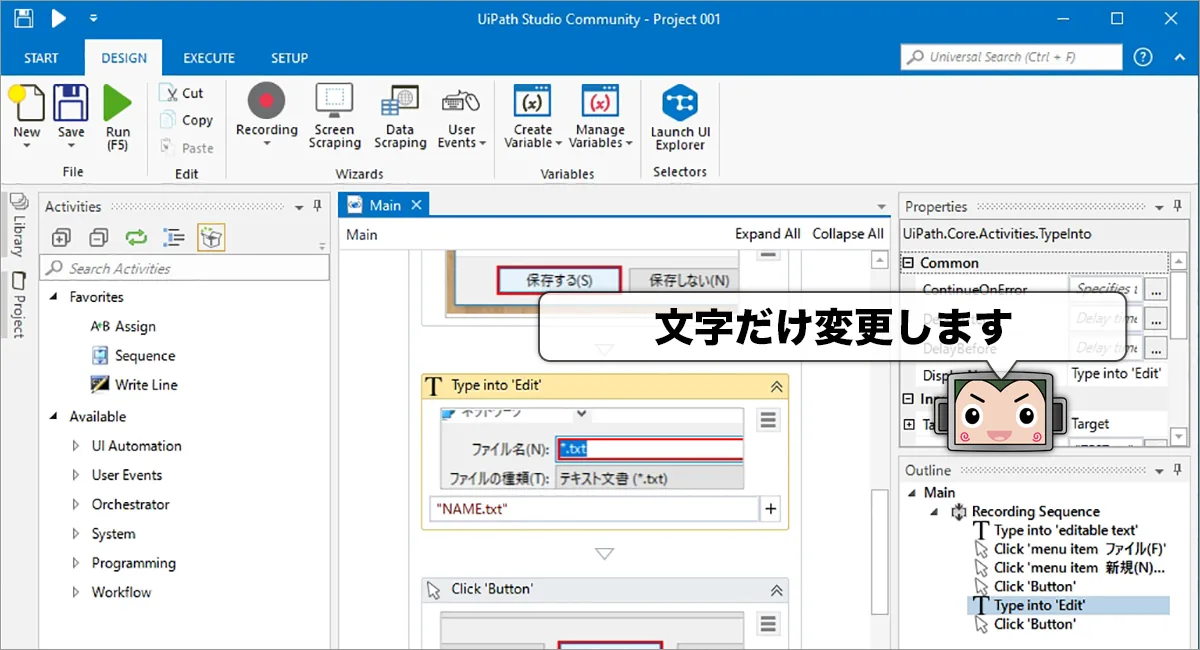Viewport: 1200px width, 650px height.
Task: Switch to the SETUP ribbon tab
Action: pyautogui.click(x=290, y=58)
